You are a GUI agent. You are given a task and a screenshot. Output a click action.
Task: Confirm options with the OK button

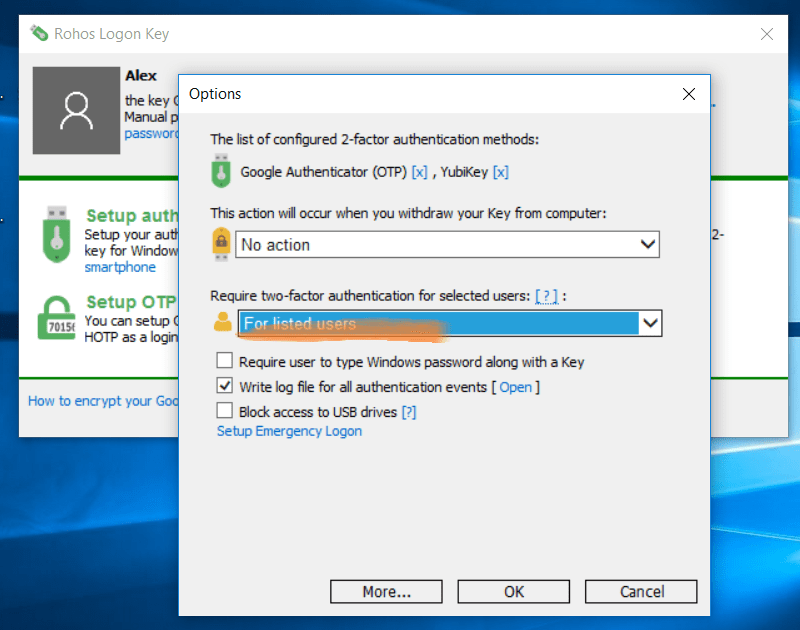513,591
